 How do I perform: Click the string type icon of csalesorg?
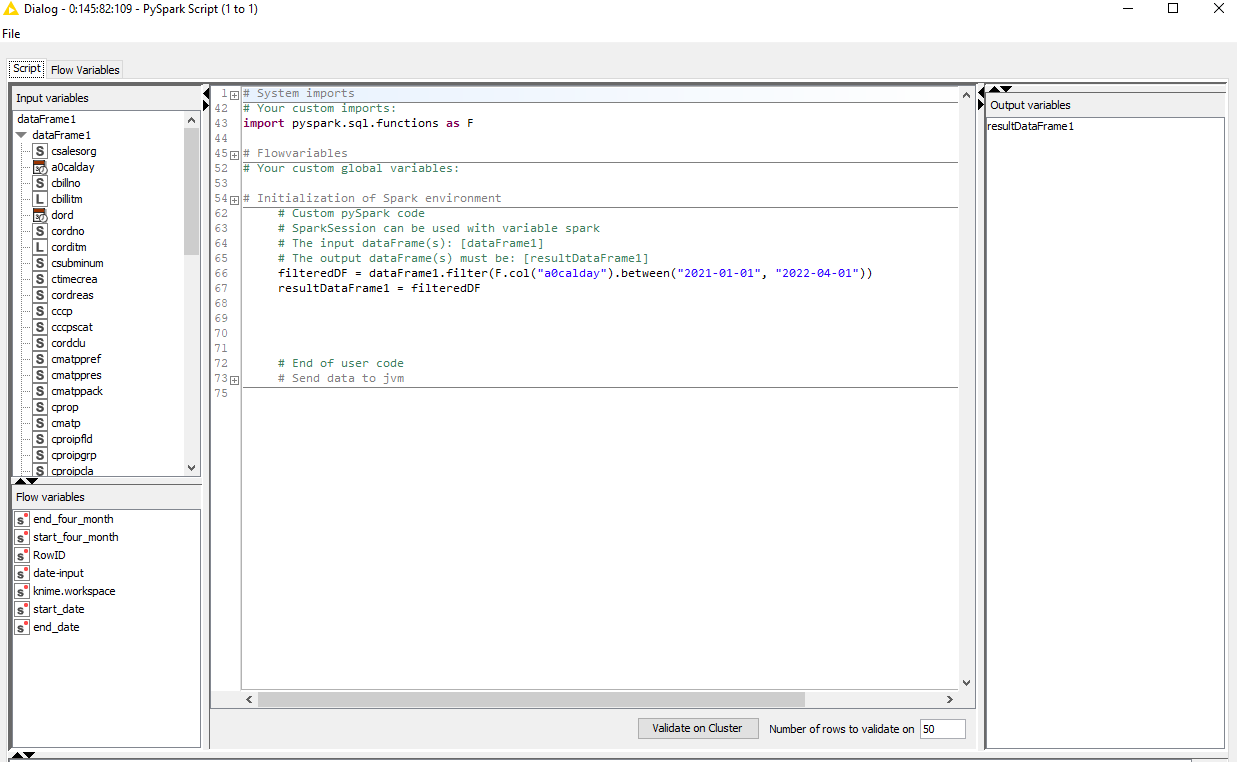pos(40,151)
